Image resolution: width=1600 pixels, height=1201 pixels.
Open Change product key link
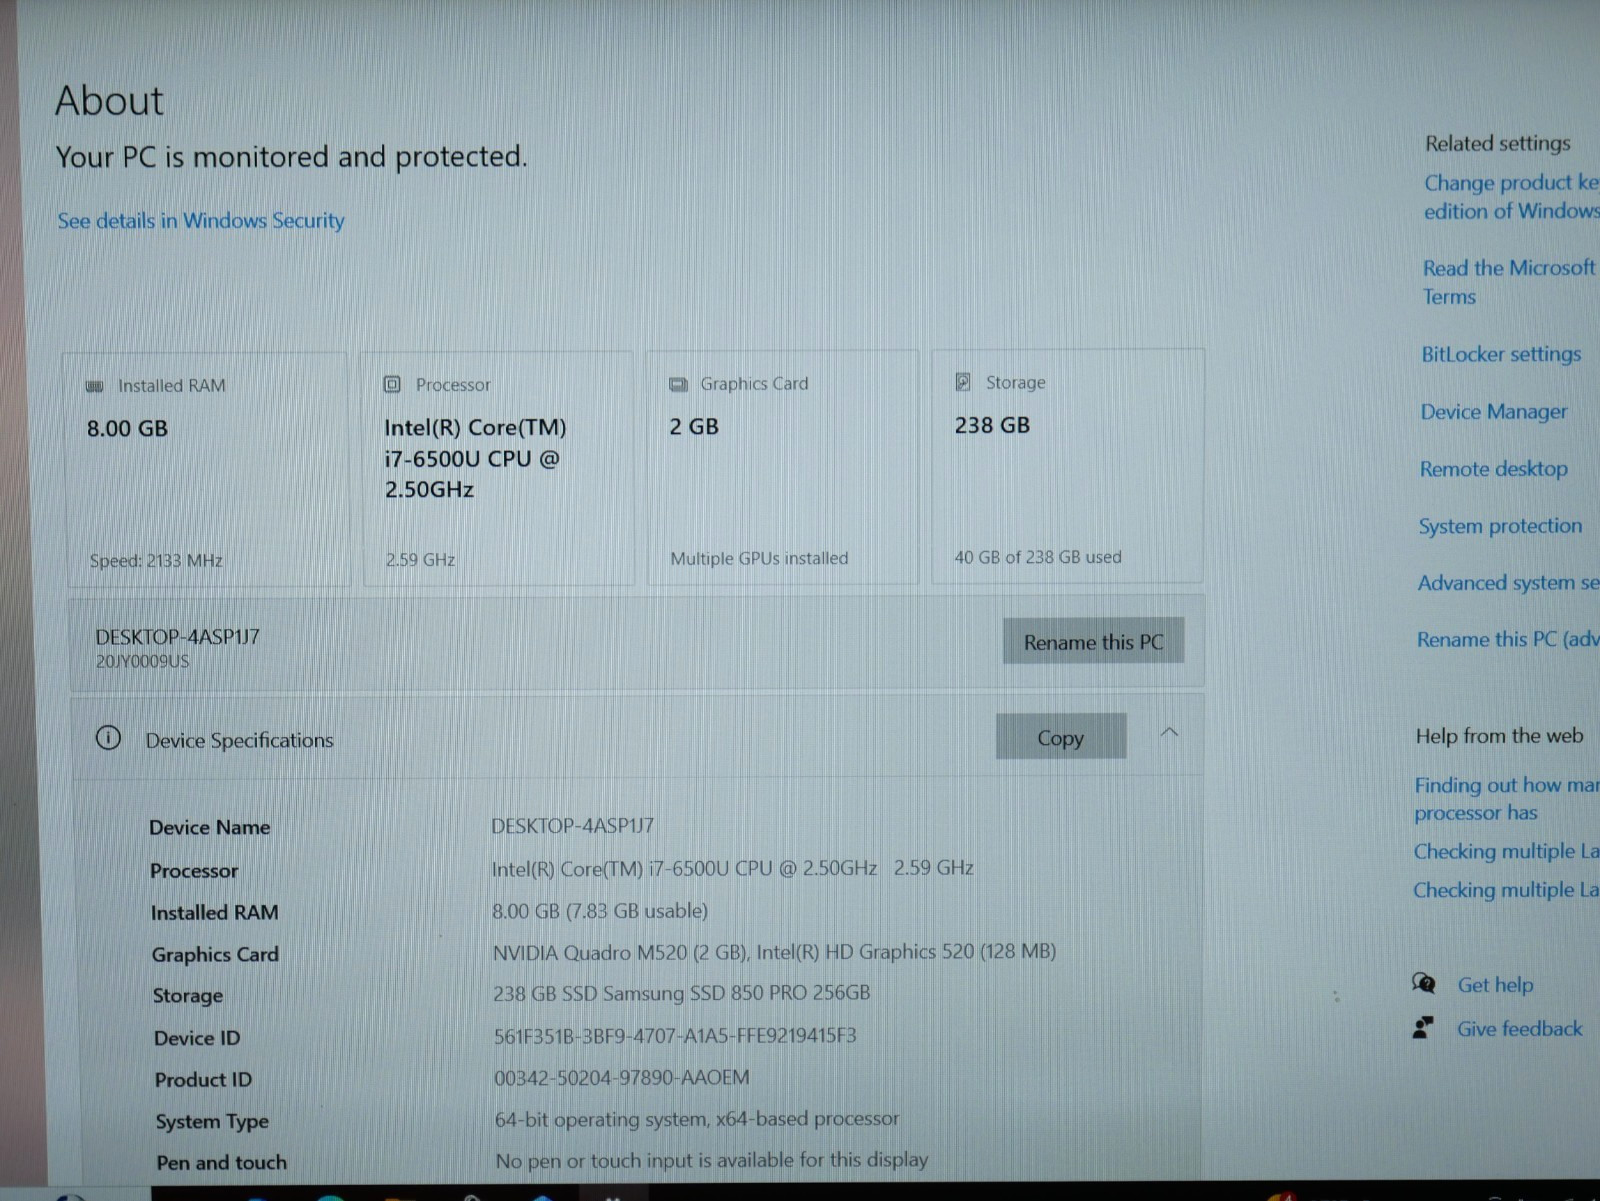coord(1511,196)
